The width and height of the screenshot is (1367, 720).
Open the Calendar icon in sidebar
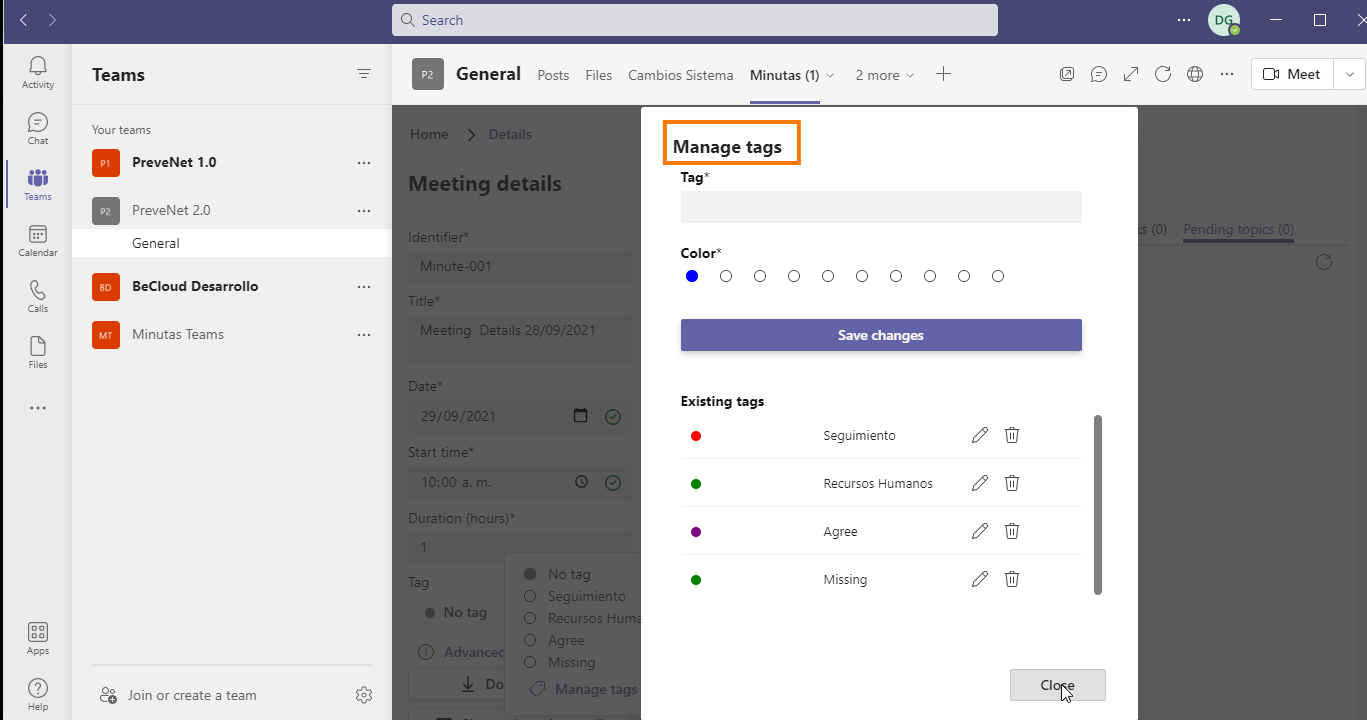tap(38, 234)
